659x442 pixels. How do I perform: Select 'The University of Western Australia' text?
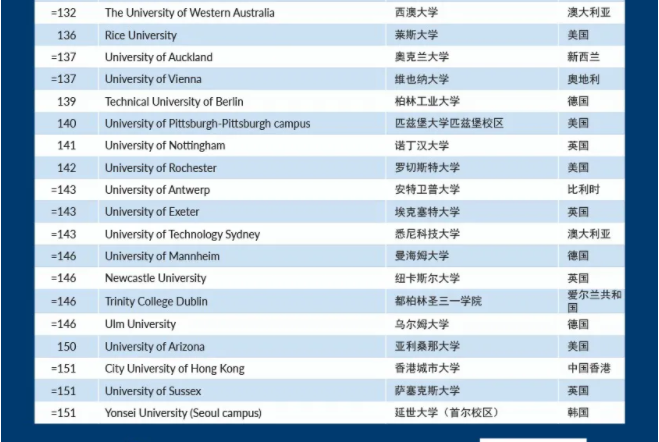[190, 13]
